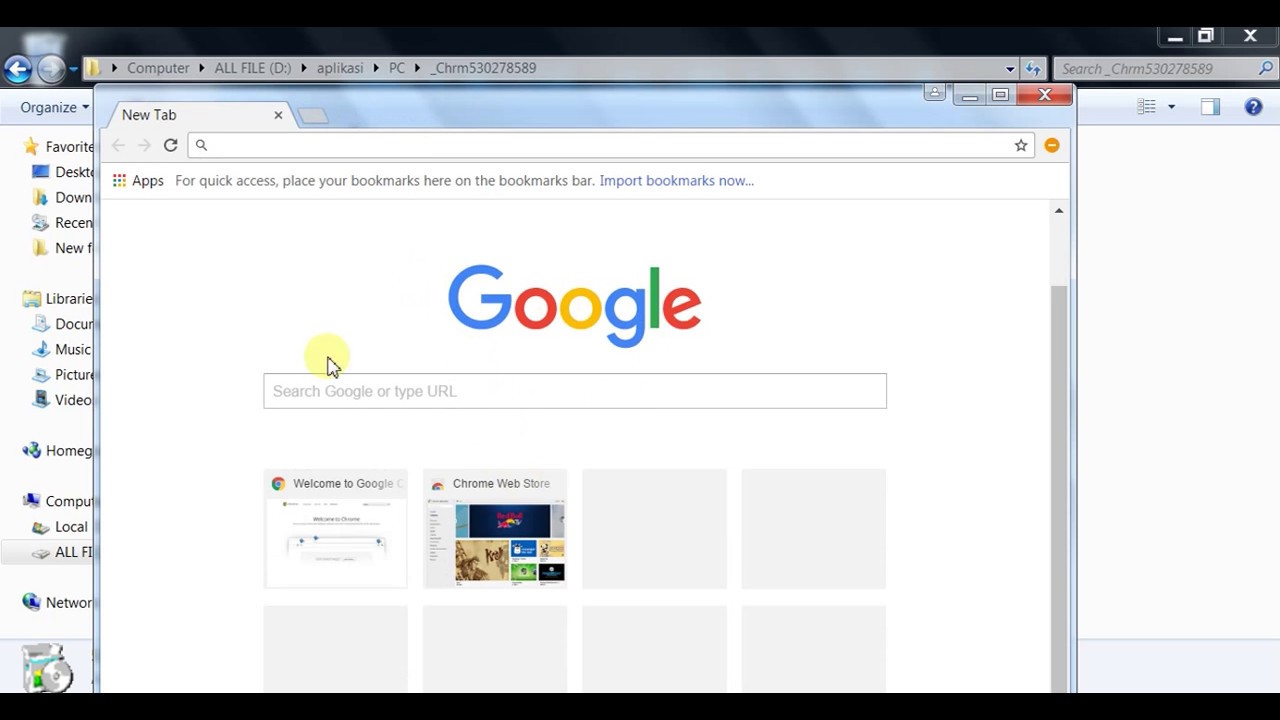Click search icon in Chrome address bar
This screenshot has width=1280, height=720.
click(201, 145)
